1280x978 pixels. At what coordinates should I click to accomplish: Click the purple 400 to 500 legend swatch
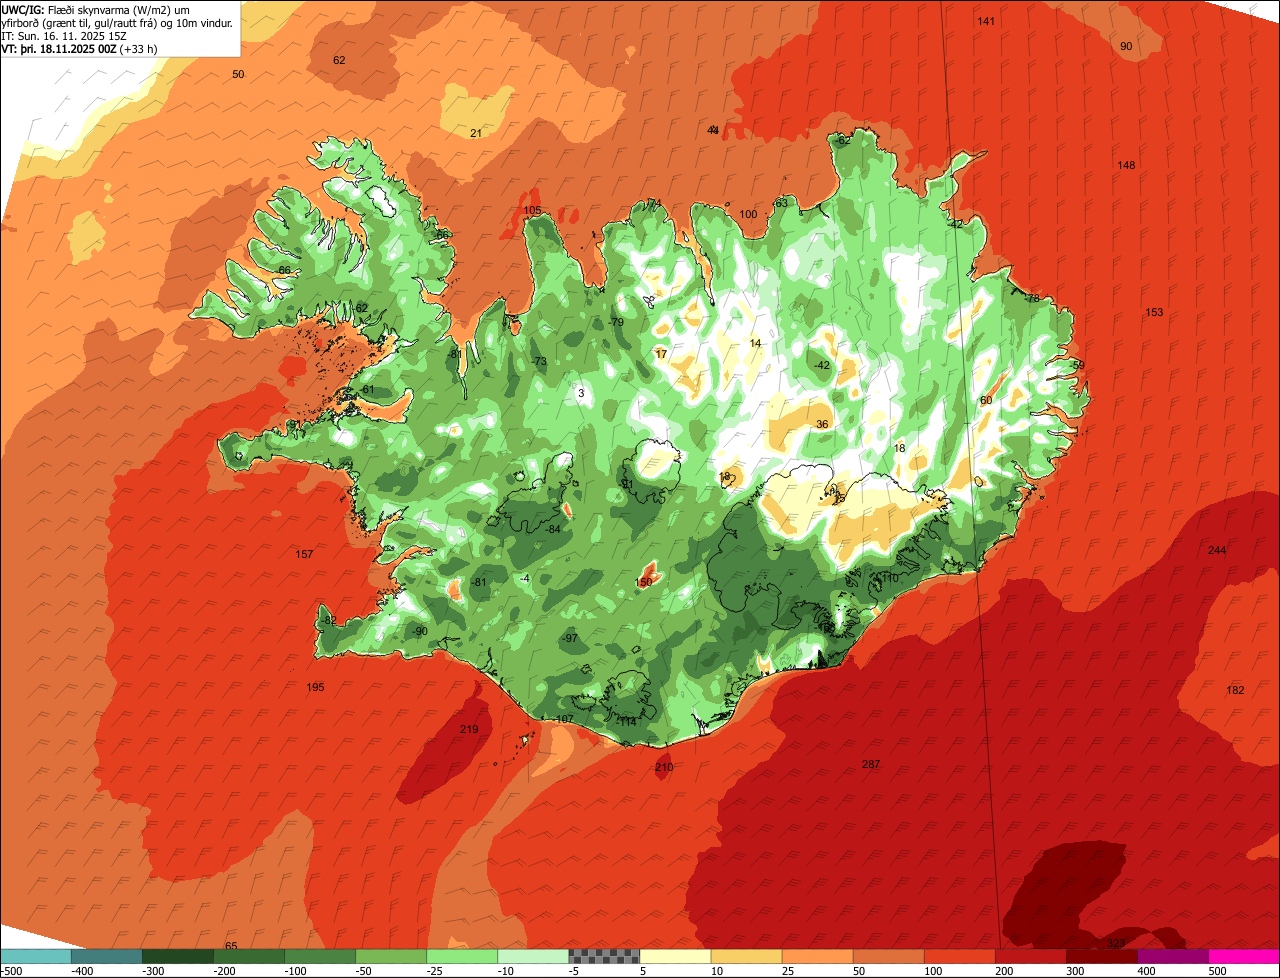[x=1172, y=957]
